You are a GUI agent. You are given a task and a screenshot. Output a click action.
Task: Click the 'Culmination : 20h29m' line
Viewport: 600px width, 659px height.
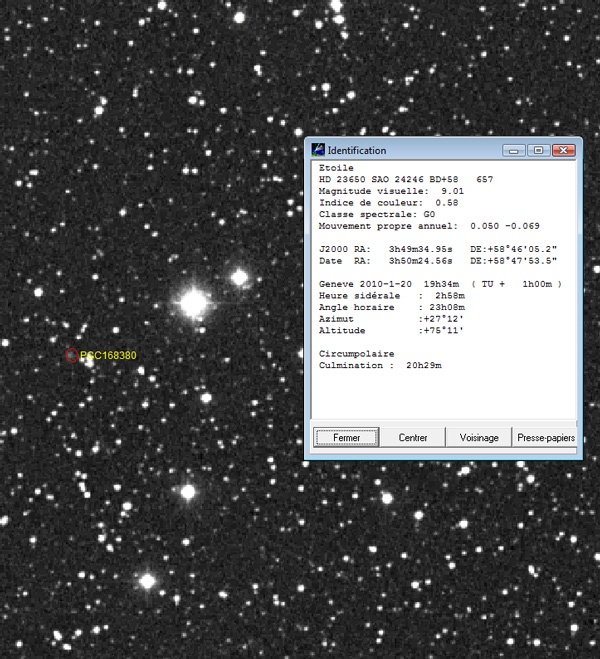(380, 366)
